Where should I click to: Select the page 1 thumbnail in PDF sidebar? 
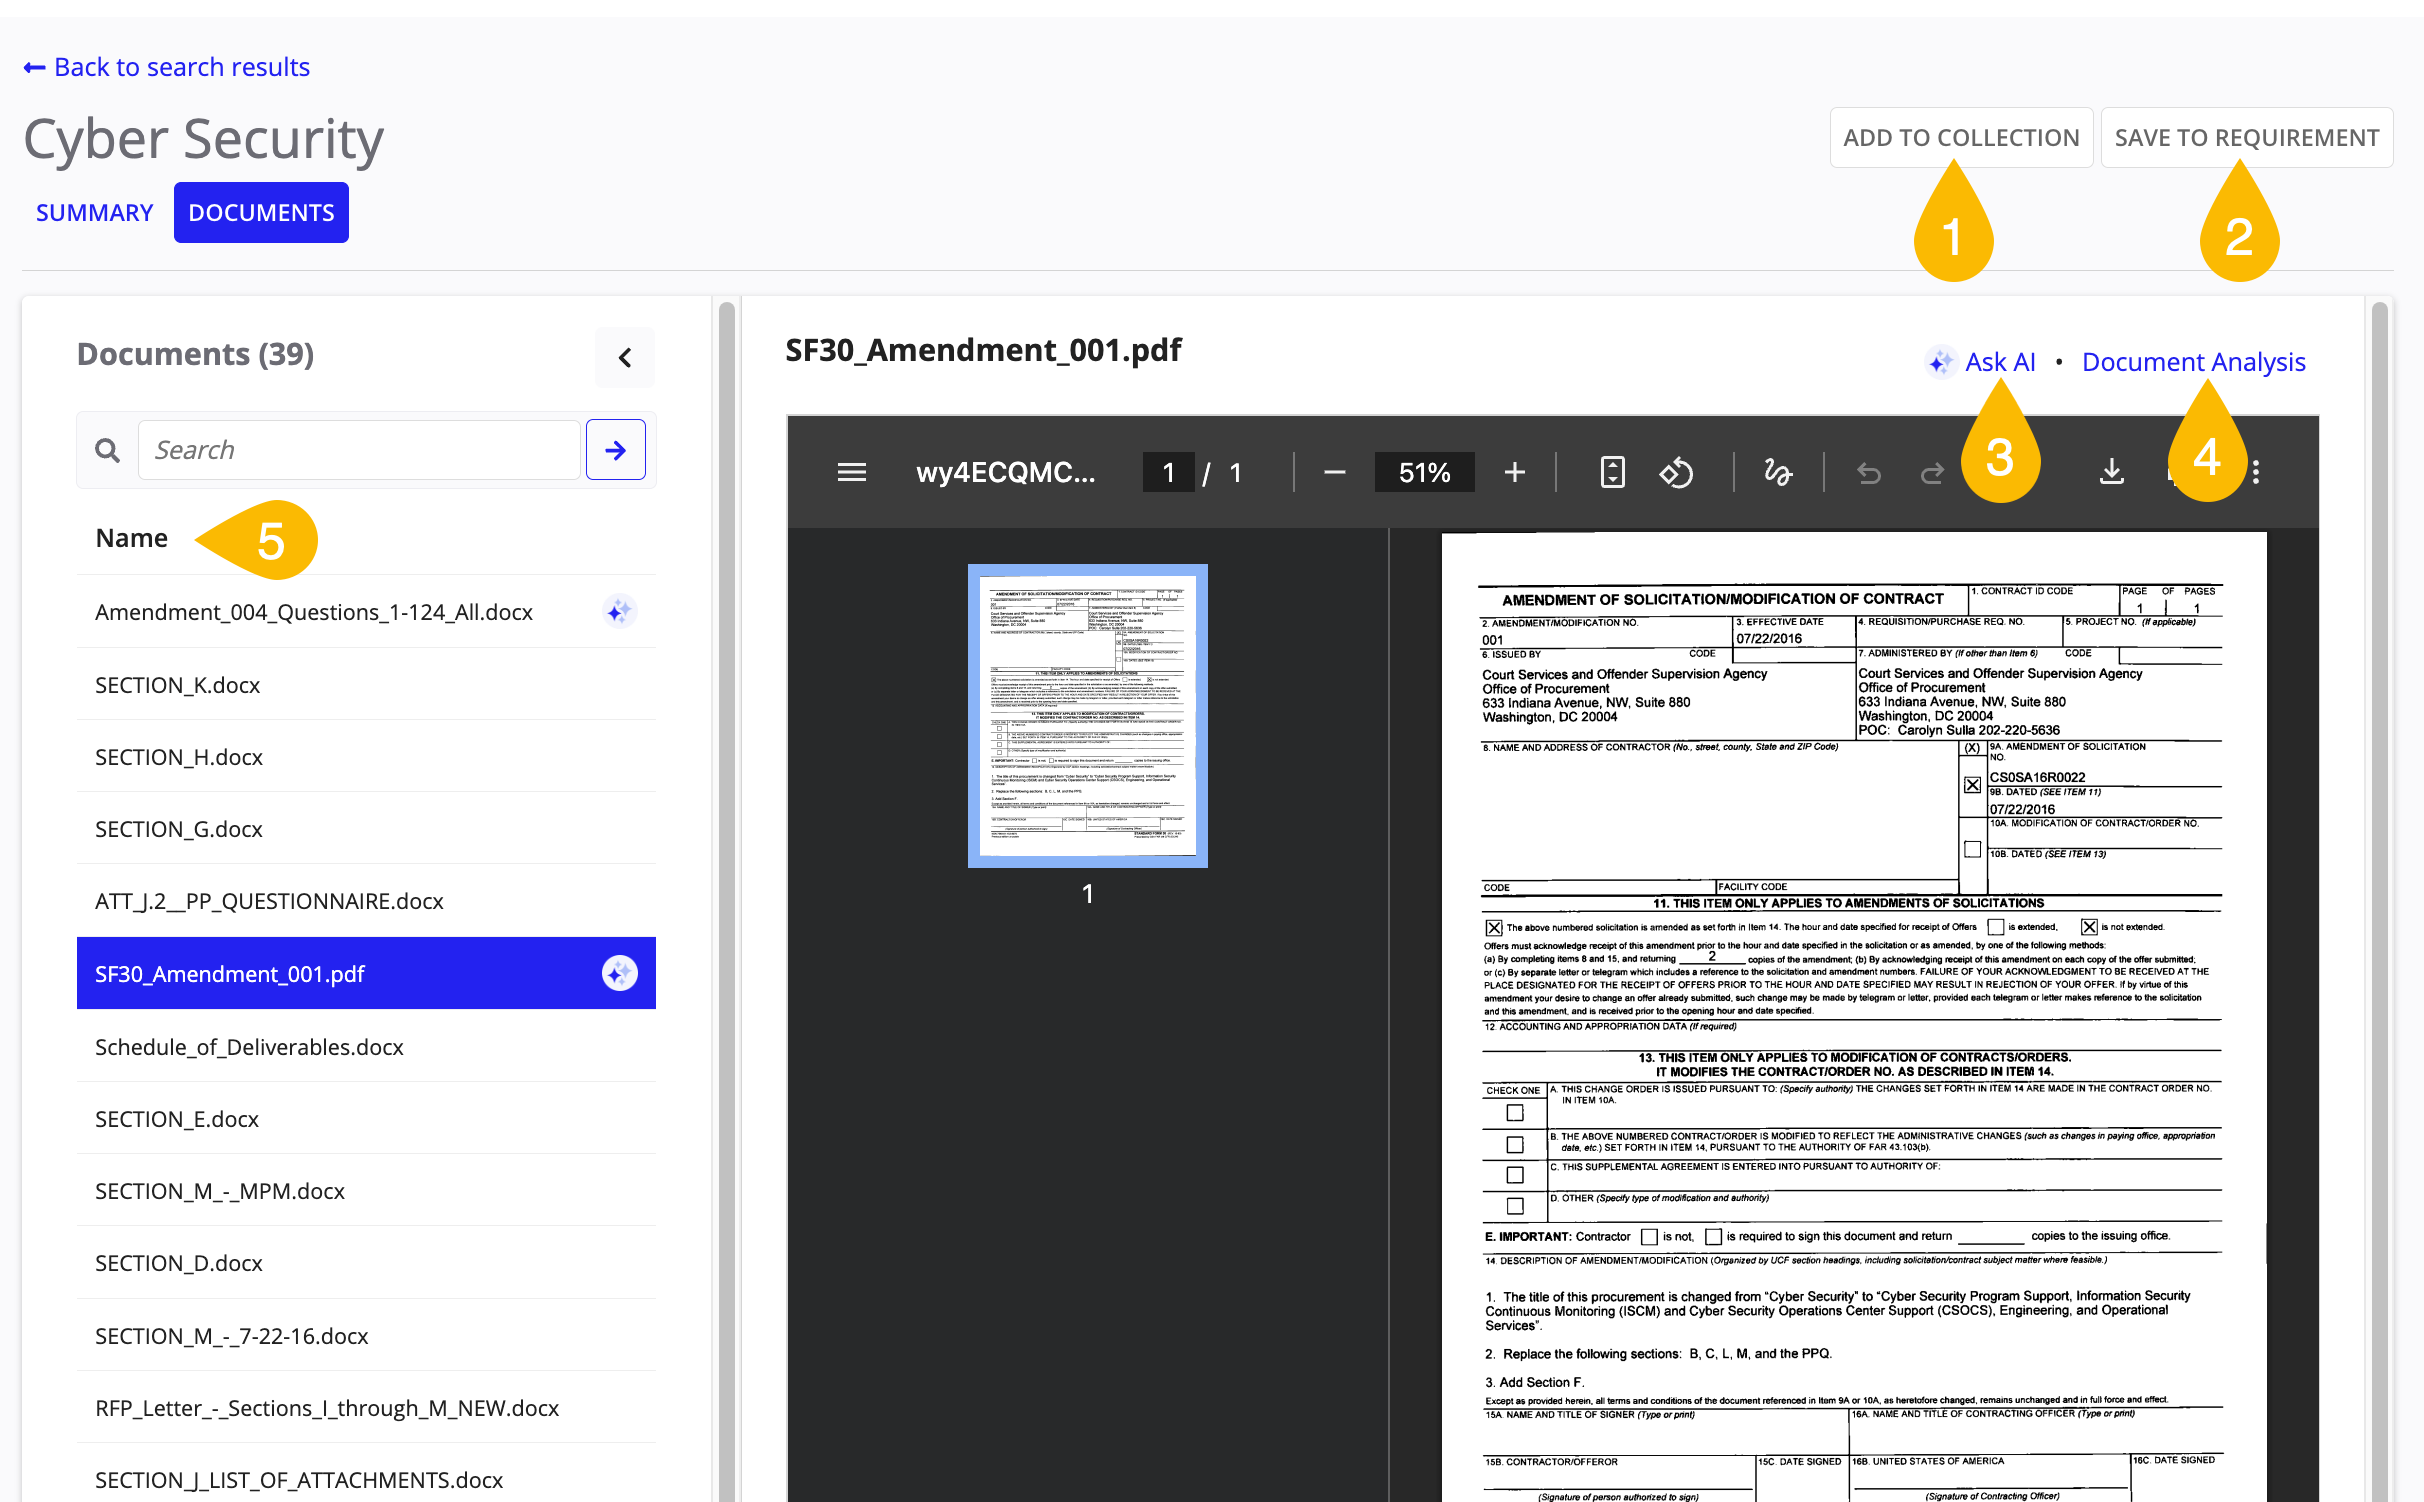(1087, 716)
